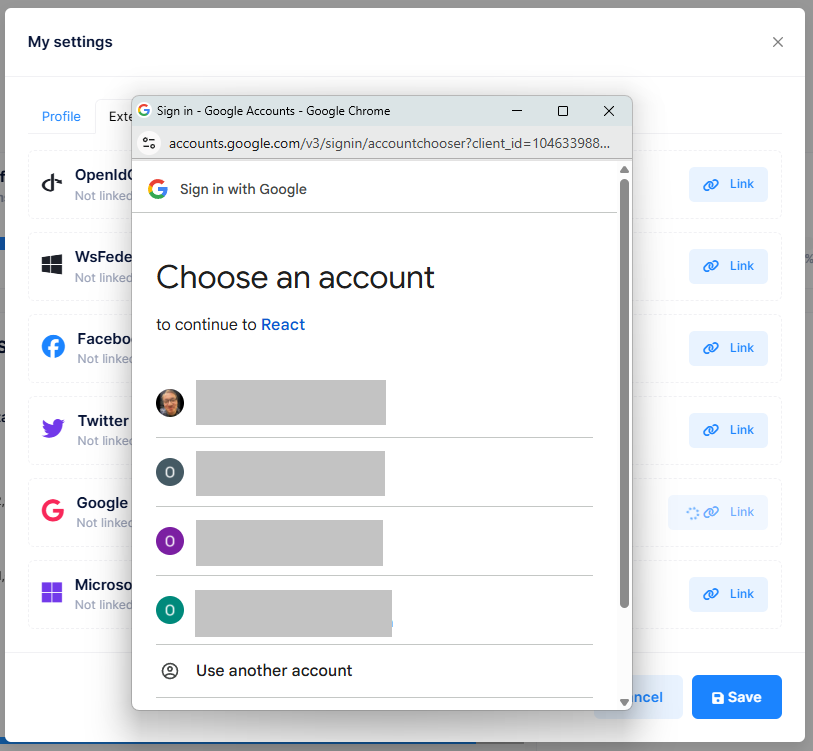This screenshot has width=813, height=751.
Task: Click the WsFederation Windows logo icon
Action: (x=52, y=264)
